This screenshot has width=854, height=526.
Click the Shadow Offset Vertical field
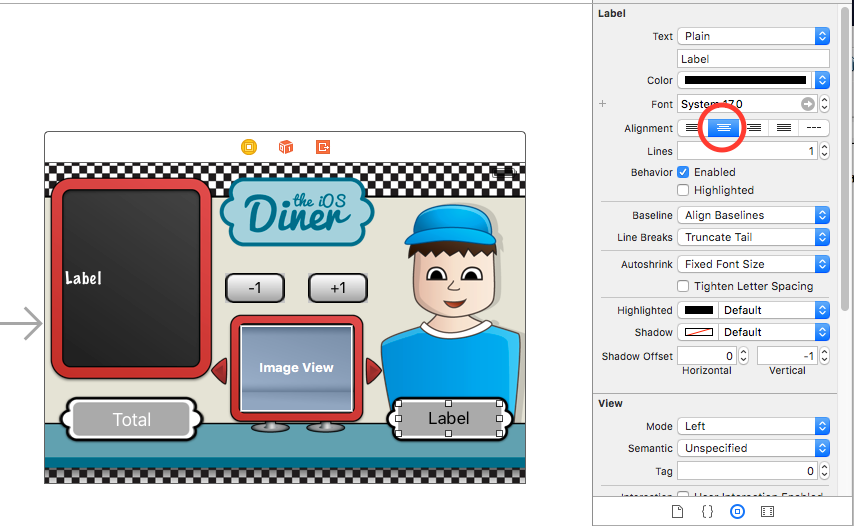pyautogui.click(x=788, y=356)
